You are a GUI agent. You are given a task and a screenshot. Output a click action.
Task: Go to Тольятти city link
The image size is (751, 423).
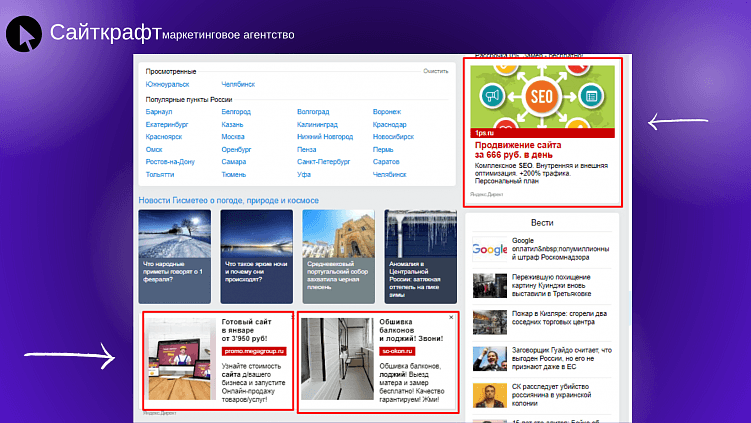160,175
